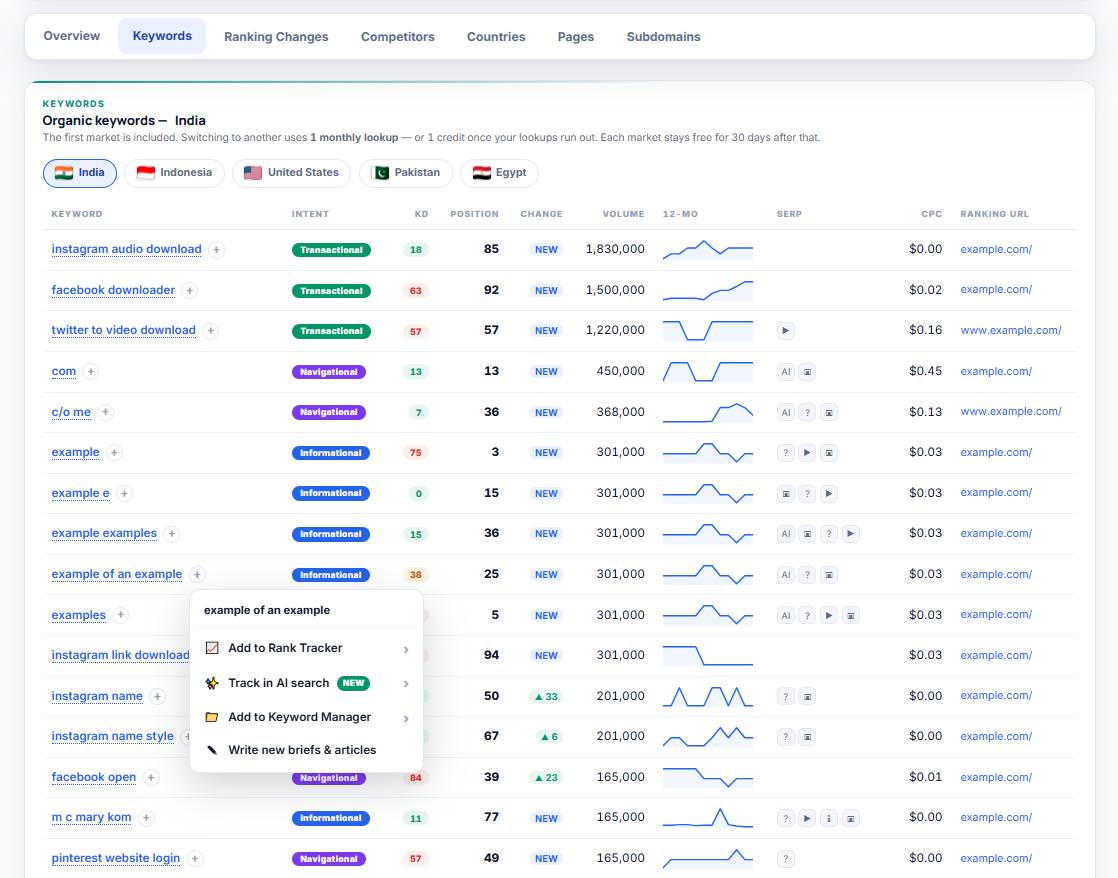The width and height of the screenshot is (1118, 878).
Task: Choose Add to Rank Tracker menu entry
Action: coord(307,648)
